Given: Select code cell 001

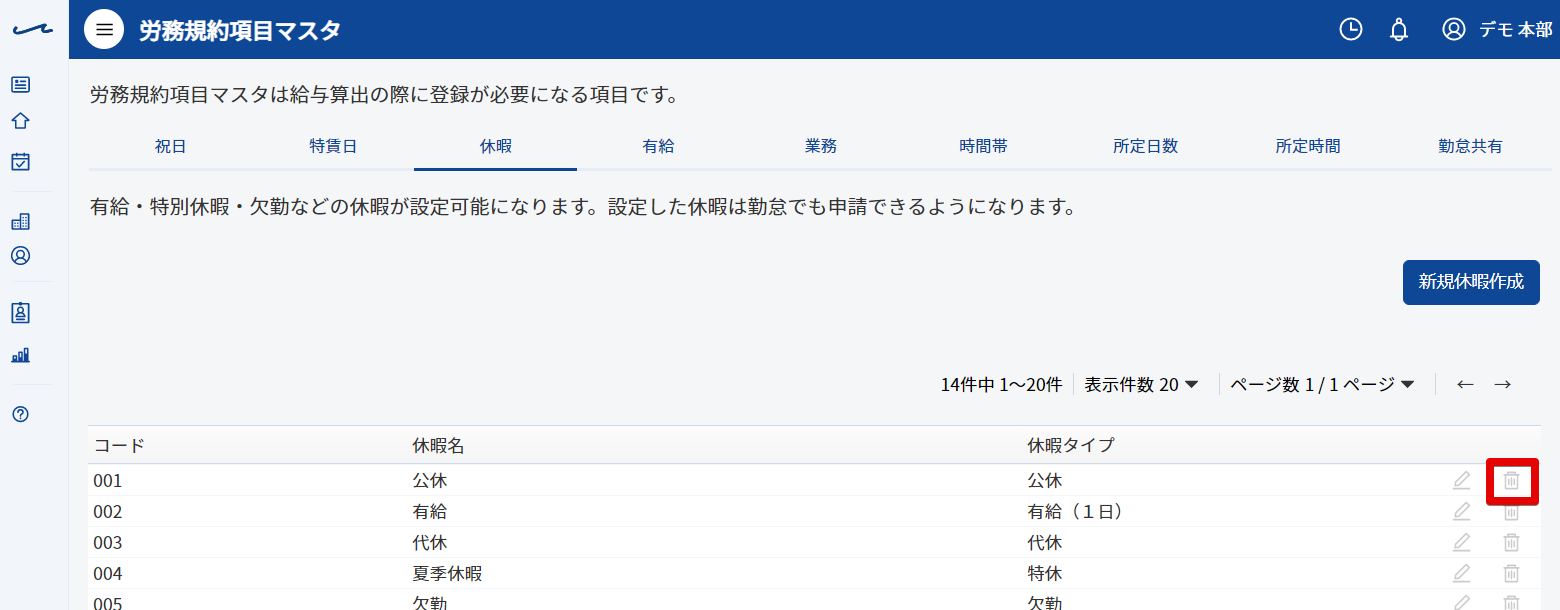Looking at the screenshot, I should coord(108,481).
